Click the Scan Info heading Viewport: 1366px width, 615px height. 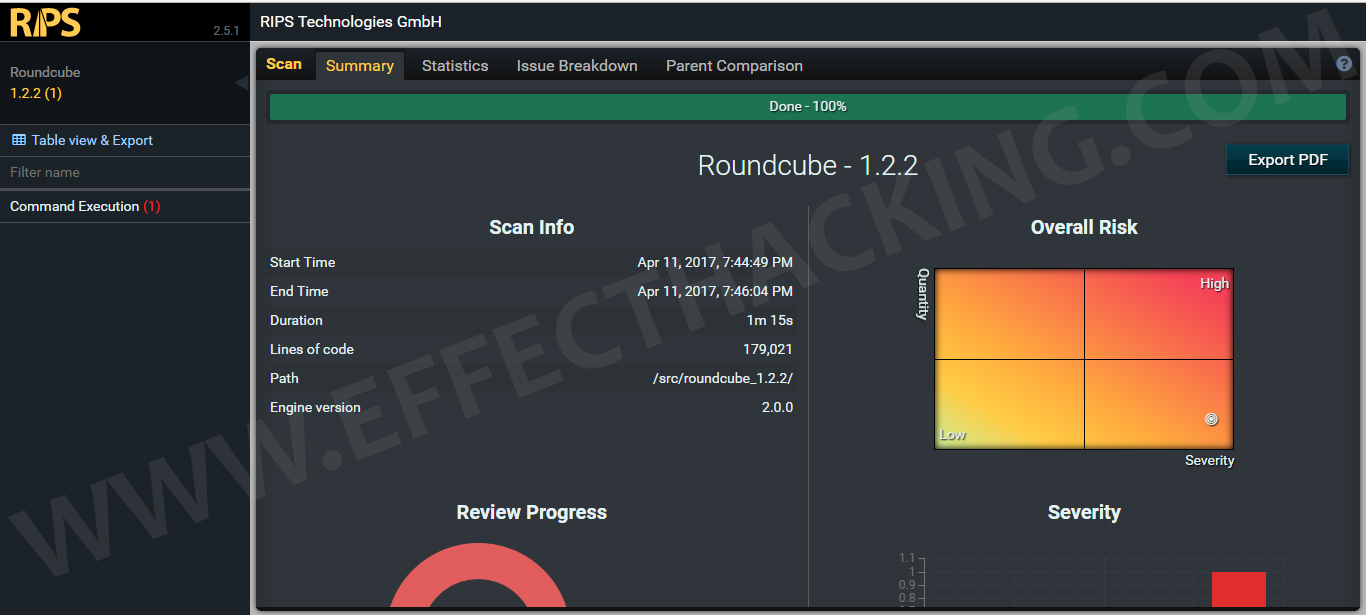532,227
